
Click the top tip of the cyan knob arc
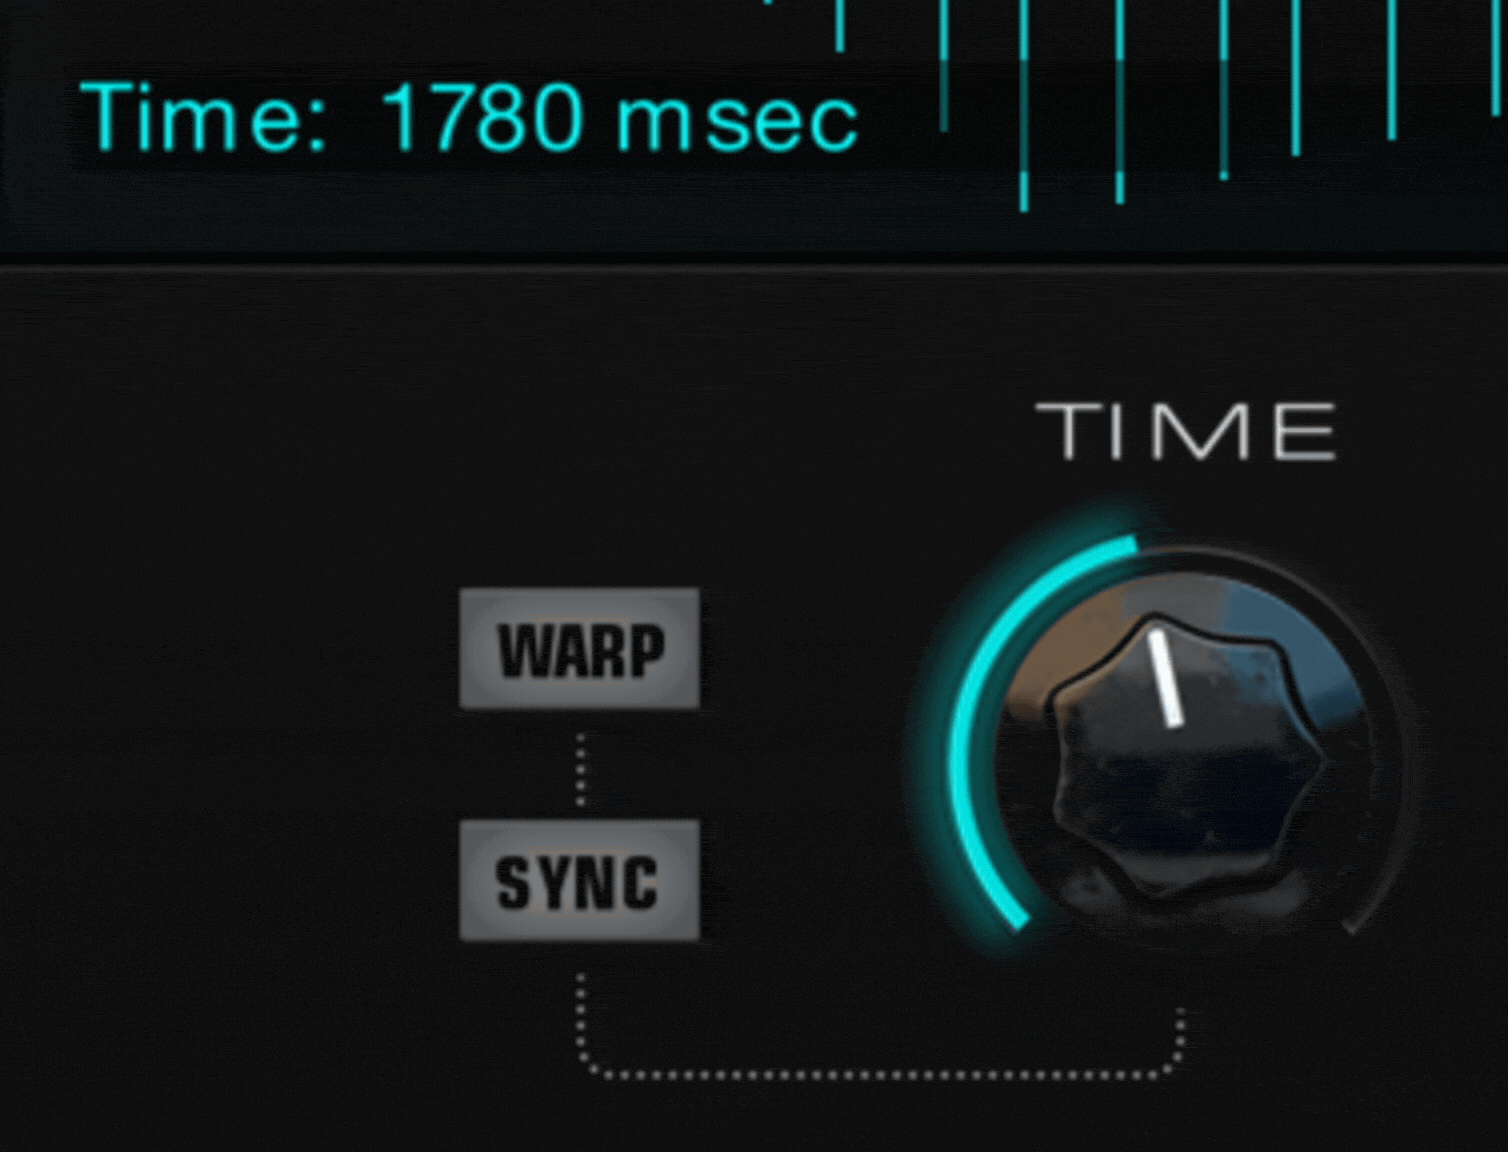point(1128,545)
